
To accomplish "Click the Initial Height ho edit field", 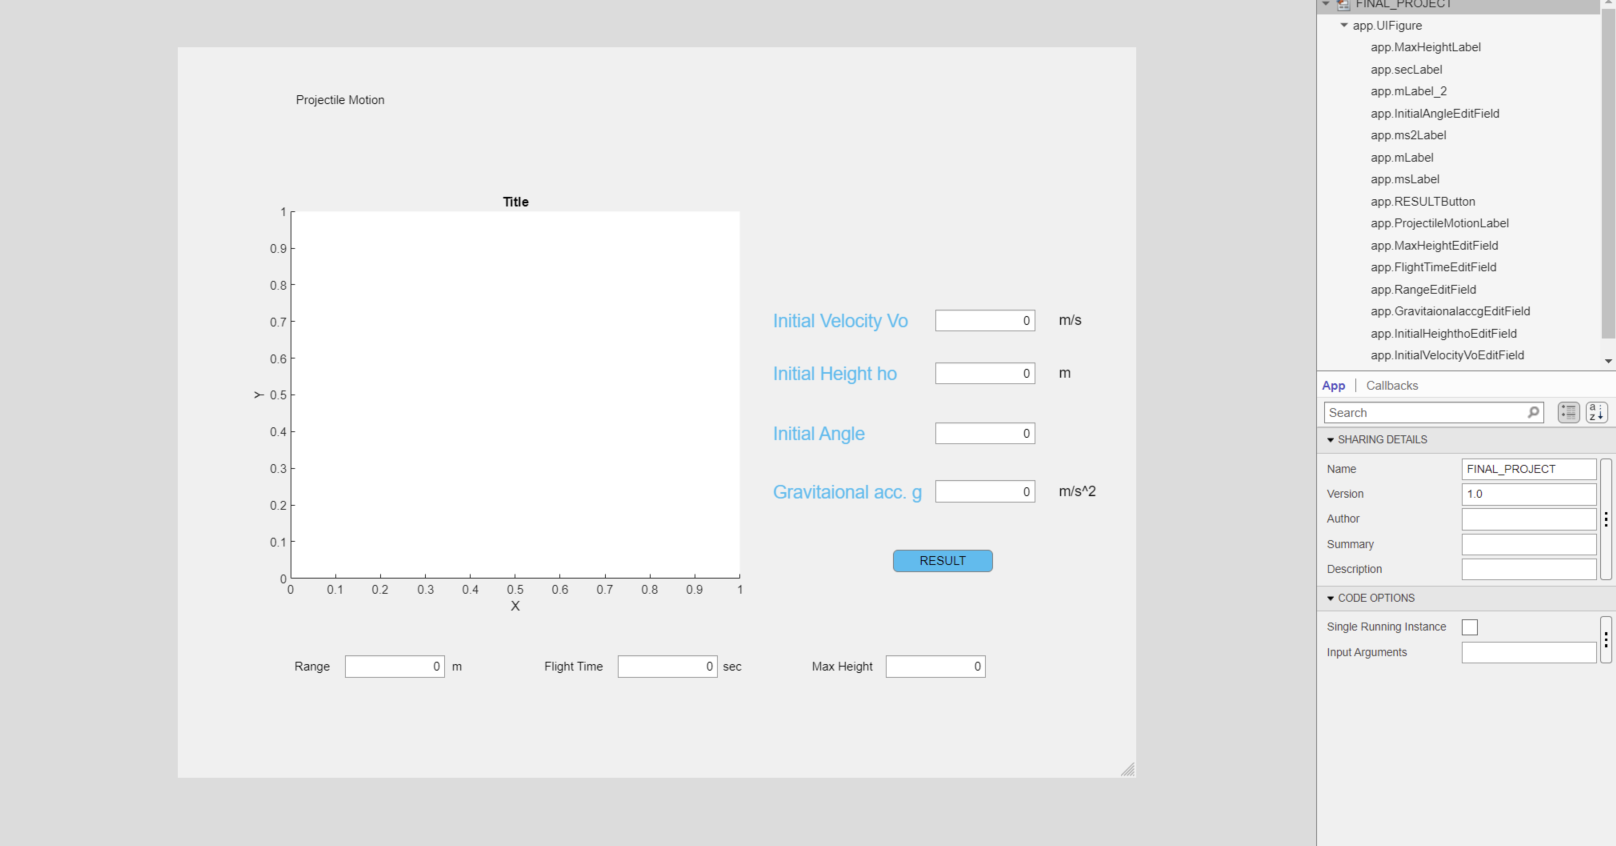I will pos(985,373).
